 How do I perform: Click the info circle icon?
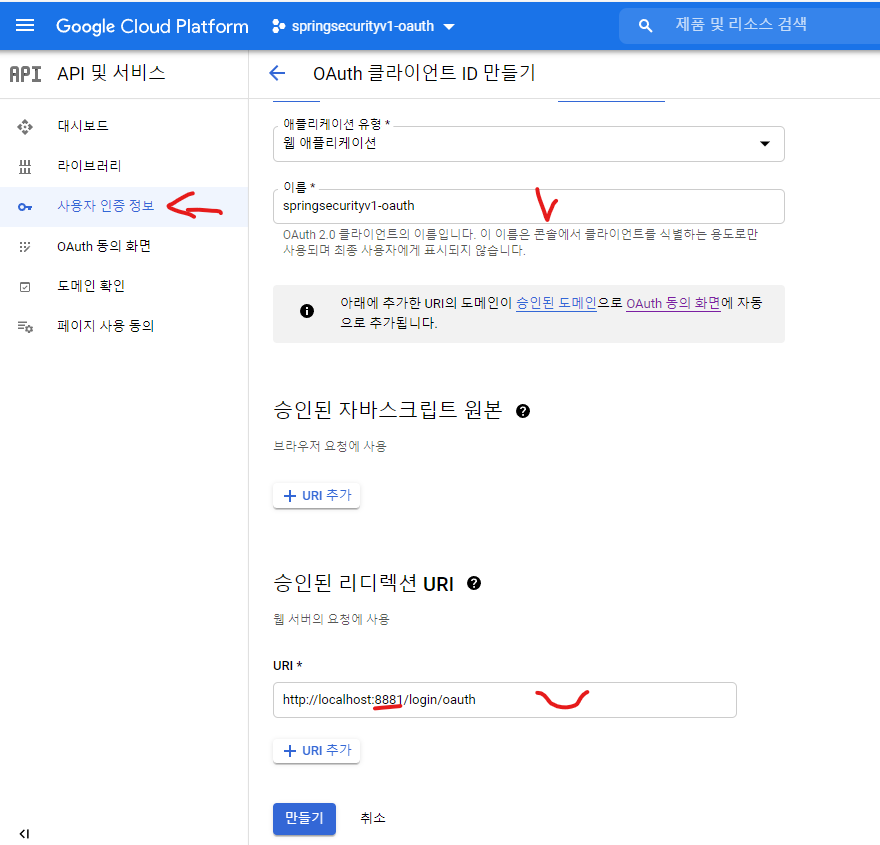pos(306,311)
